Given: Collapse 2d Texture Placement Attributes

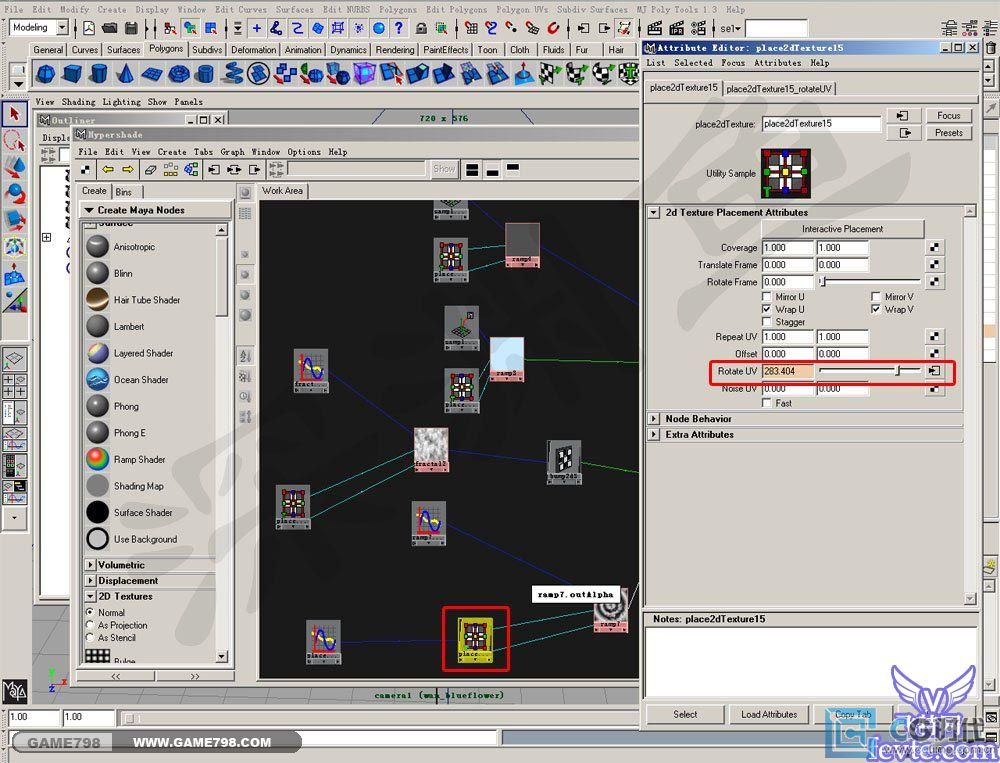Looking at the screenshot, I should click(654, 212).
